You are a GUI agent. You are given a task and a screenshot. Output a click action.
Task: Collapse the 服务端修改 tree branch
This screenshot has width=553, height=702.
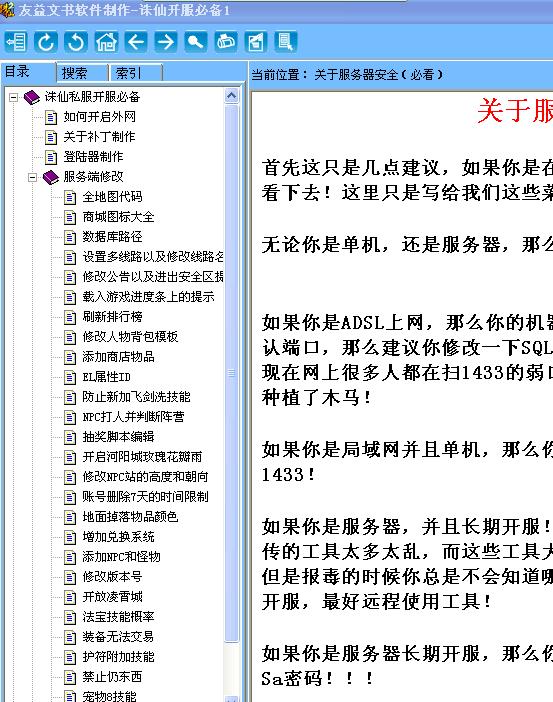tap(32, 177)
